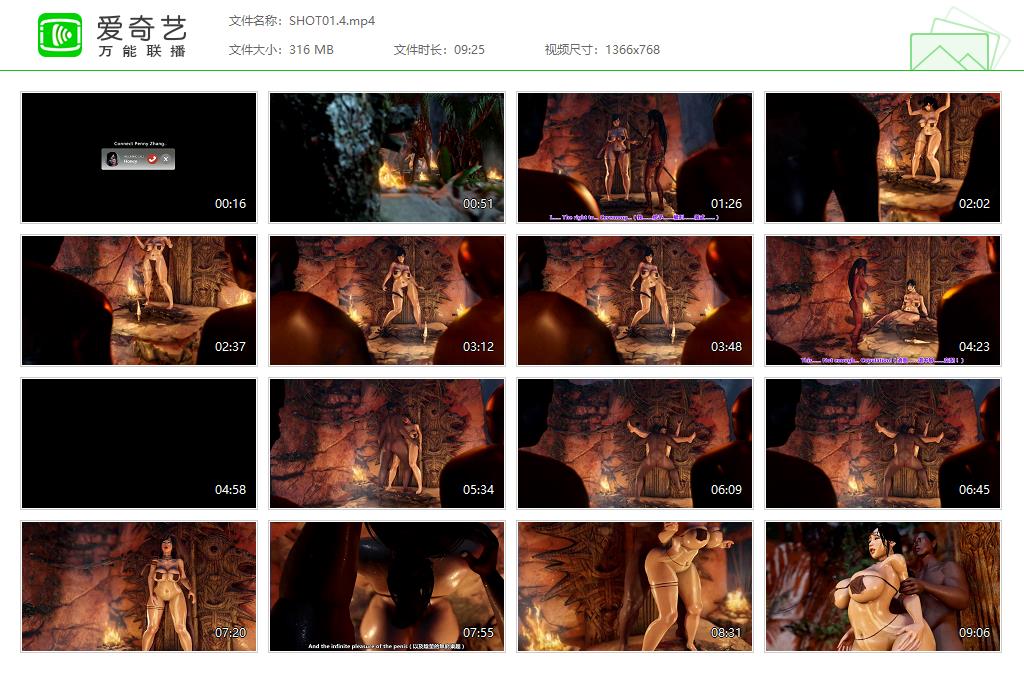
Task: Open the thumbnail stamped 00:16
Action: (139, 157)
